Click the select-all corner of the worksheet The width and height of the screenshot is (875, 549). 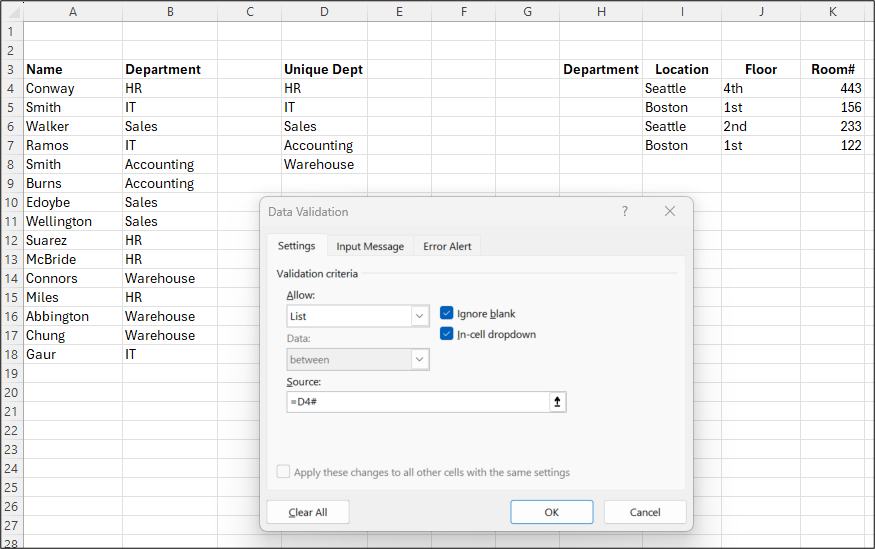(x=11, y=11)
